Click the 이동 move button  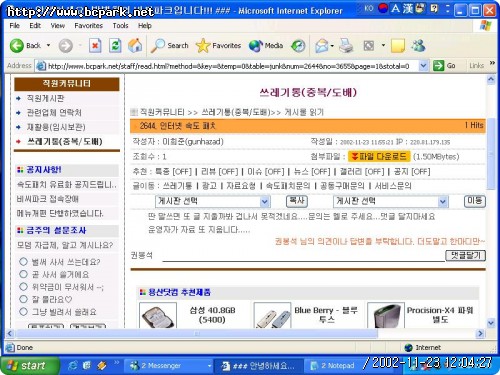pyautogui.click(x=475, y=201)
